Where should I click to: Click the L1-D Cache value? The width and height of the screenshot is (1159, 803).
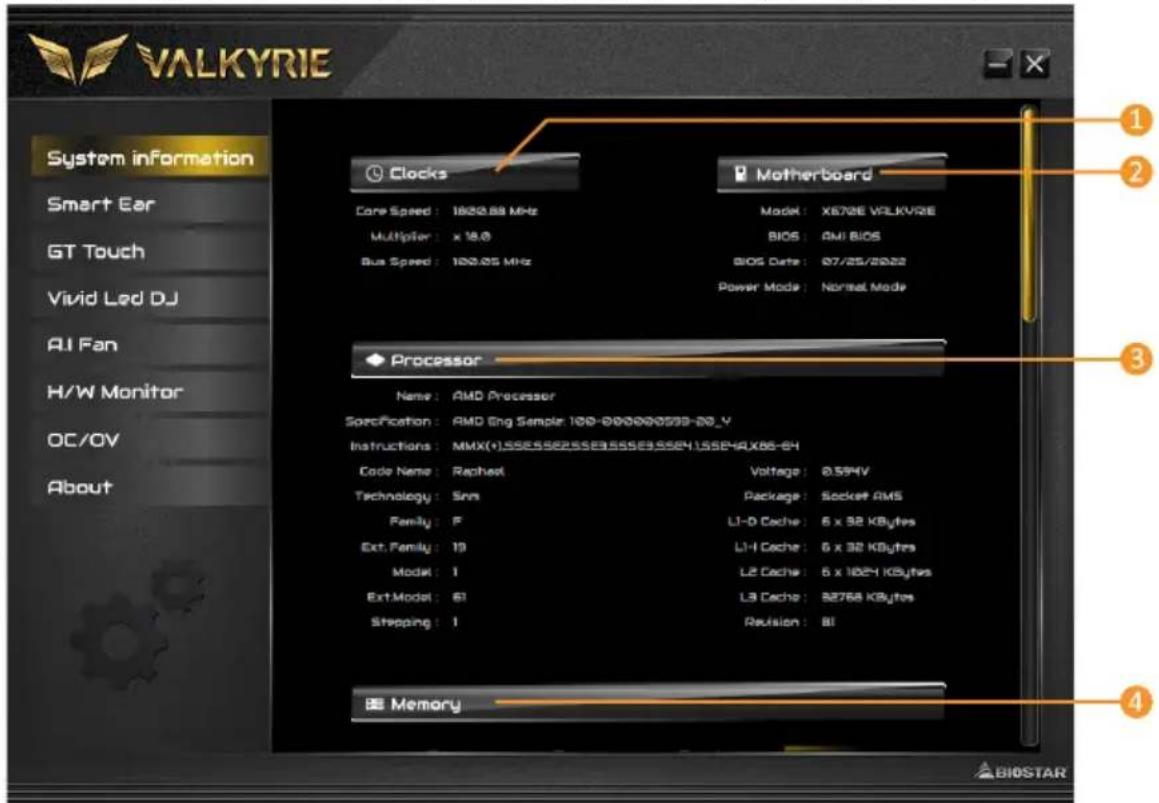coord(868,522)
